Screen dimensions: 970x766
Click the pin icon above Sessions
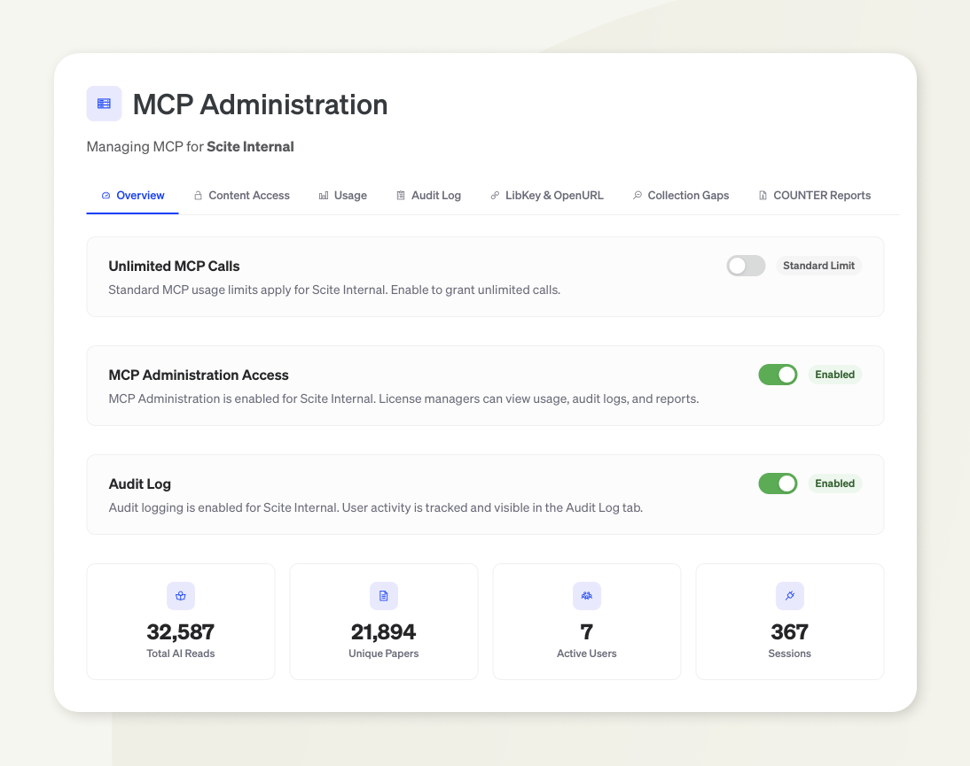pyautogui.click(x=790, y=596)
